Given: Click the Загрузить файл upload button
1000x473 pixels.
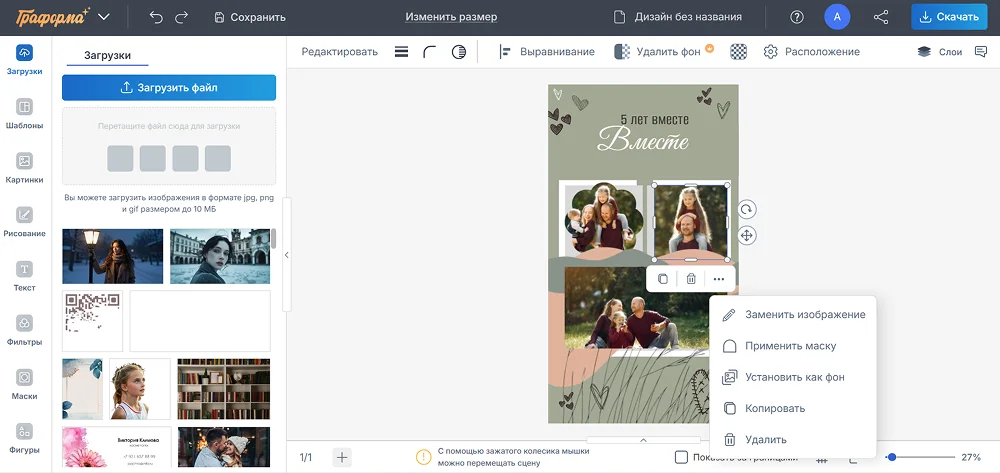Looking at the screenshot, I should [169, 87].
